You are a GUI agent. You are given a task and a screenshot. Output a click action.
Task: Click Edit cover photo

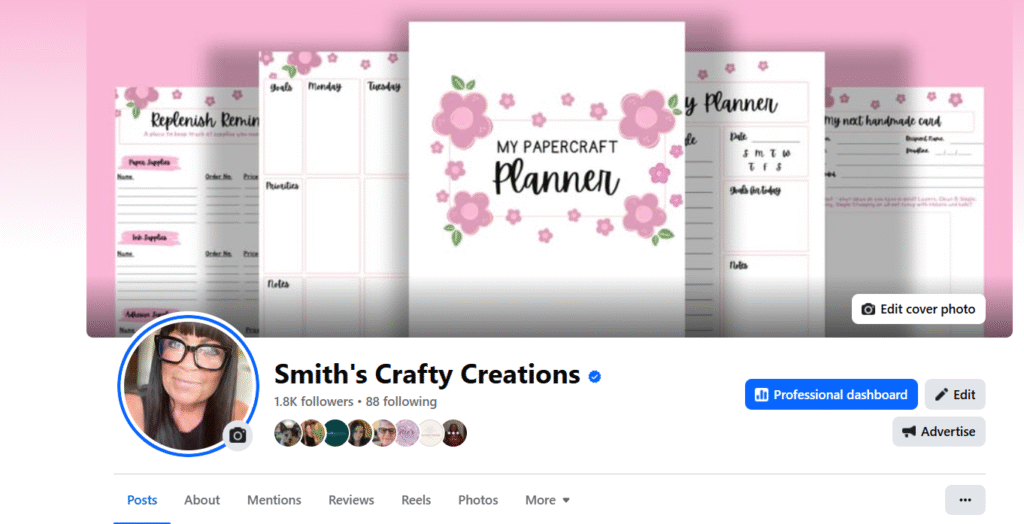[918, 309]
